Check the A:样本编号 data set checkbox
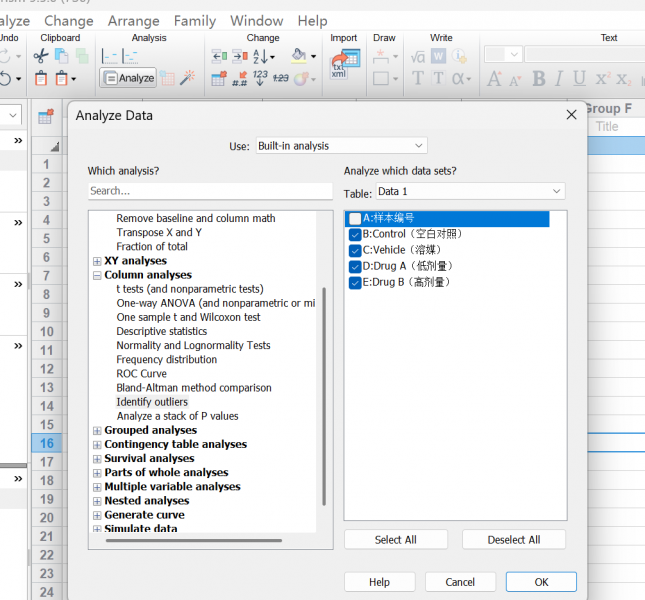Viewport: 645px width, 600px height. (355, 218)
